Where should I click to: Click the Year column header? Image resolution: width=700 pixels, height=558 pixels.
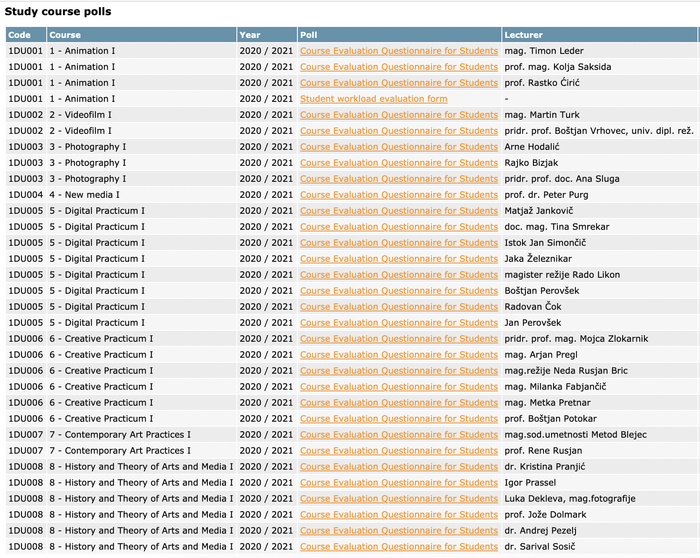267,35
